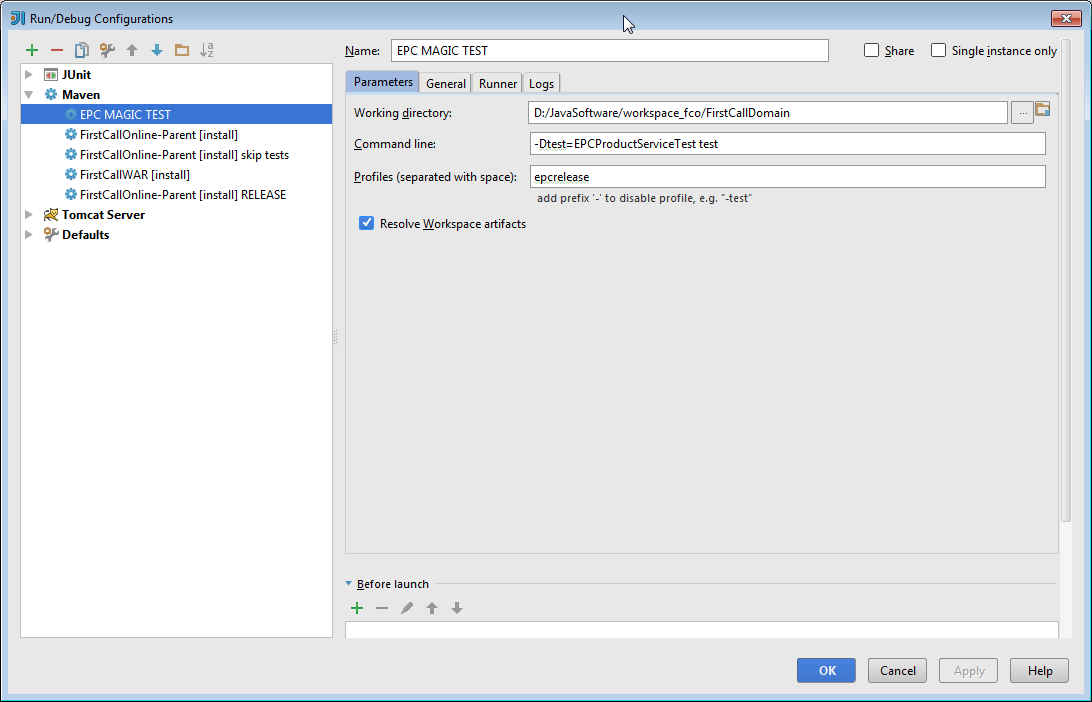Enable the Share checkbox
The image size is (1092, 702).
point(872,50)
